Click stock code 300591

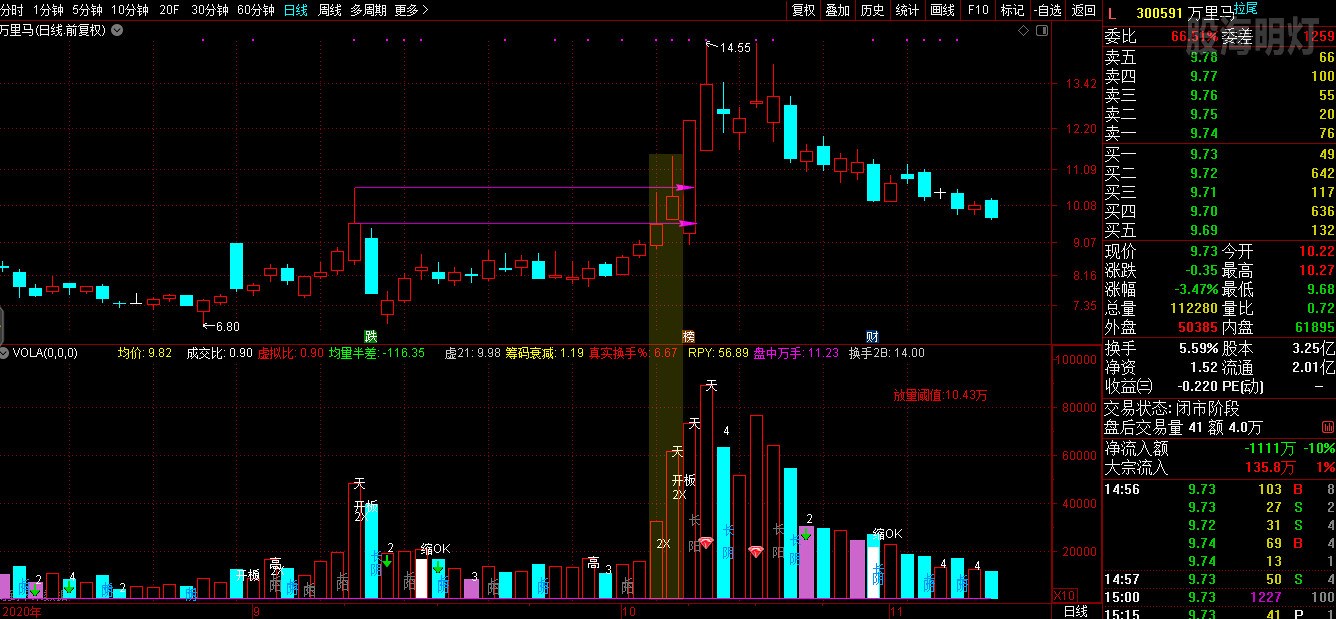(x=1161, y=14)
